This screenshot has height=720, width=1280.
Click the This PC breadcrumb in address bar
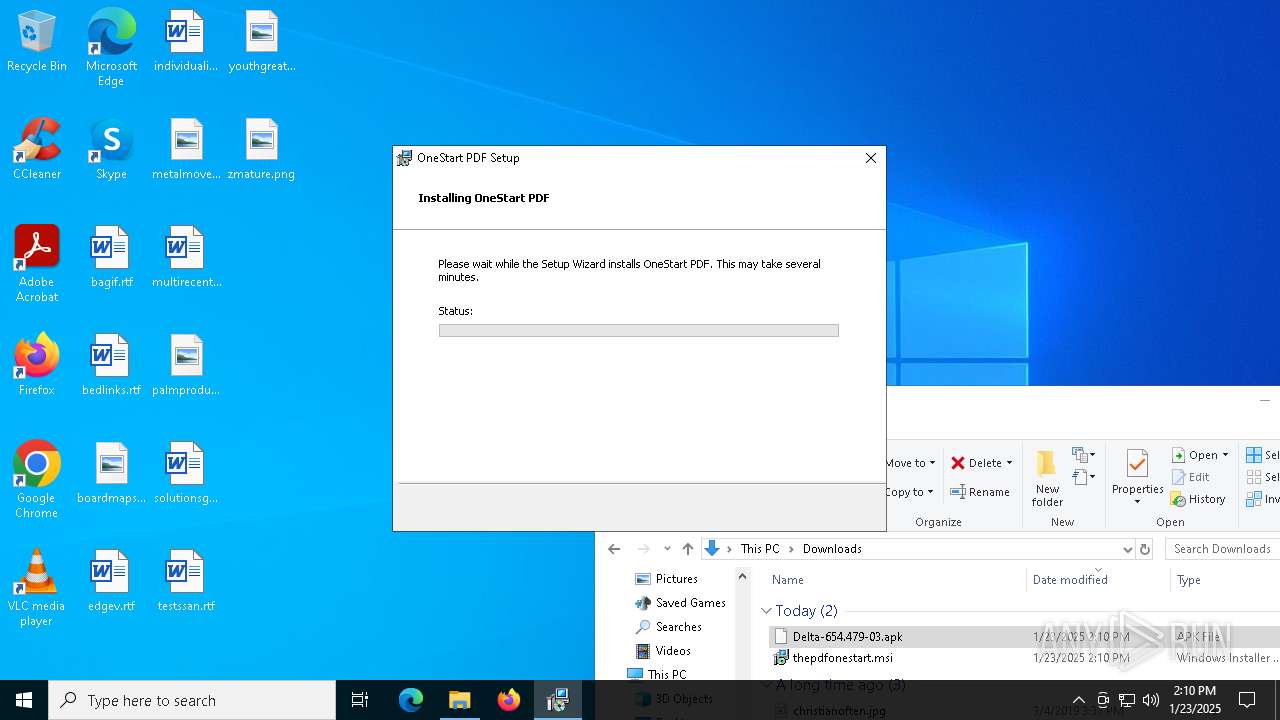760,549
